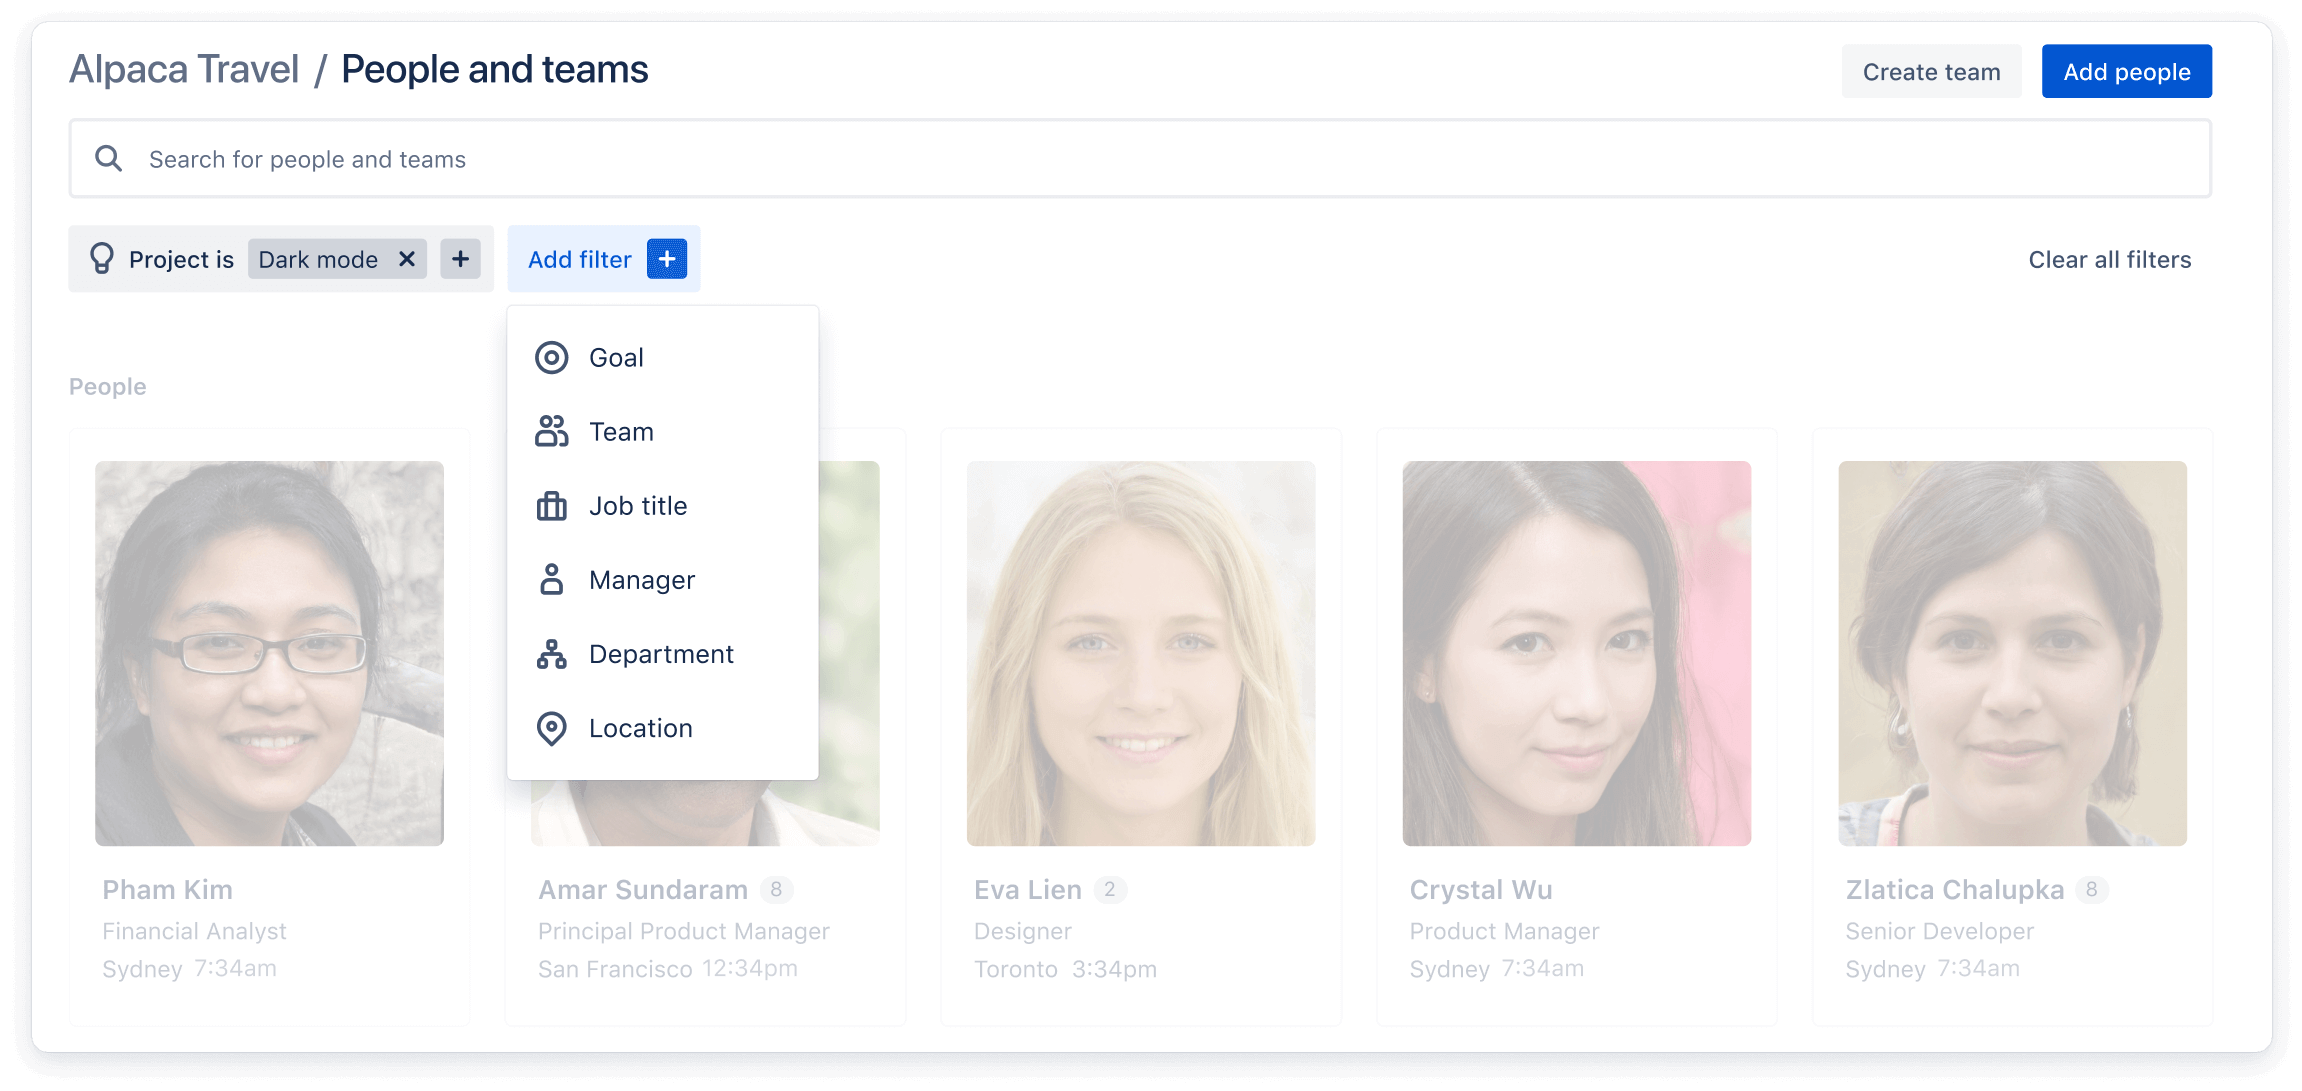Viewport: 2302px width, 1091px height.
Task: Click the search magnifier icon
Action: pos(110,159)
